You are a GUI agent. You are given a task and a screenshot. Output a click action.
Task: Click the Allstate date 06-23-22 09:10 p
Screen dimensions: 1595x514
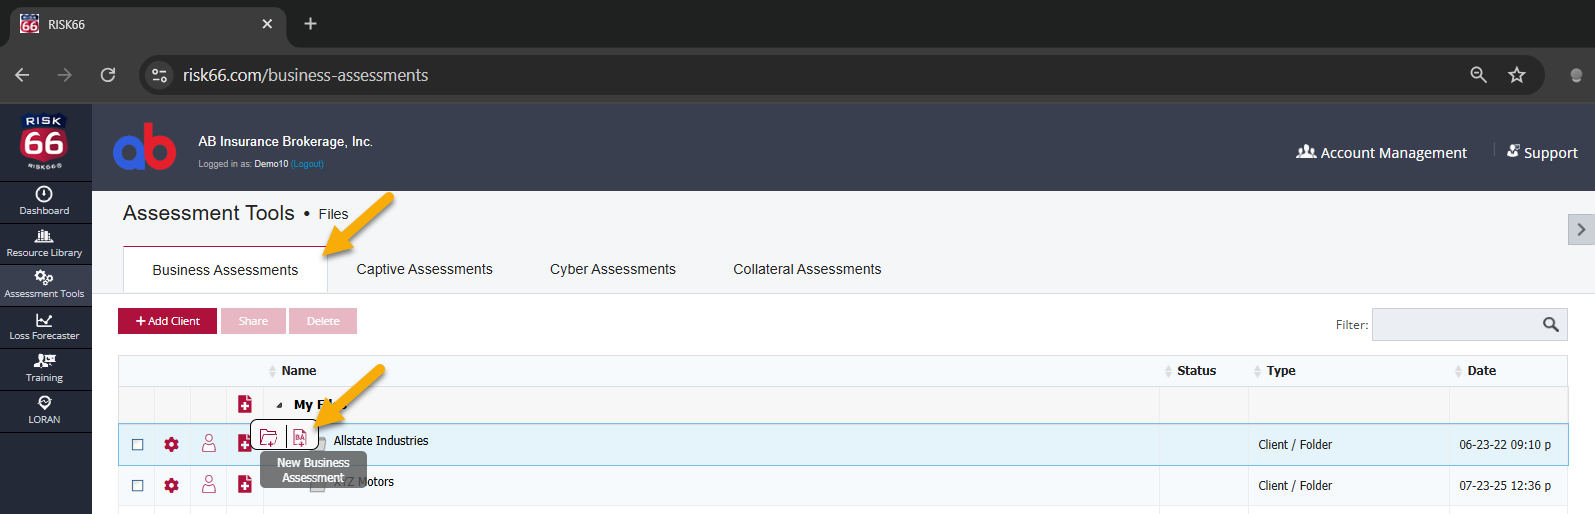coord(1505,445)
